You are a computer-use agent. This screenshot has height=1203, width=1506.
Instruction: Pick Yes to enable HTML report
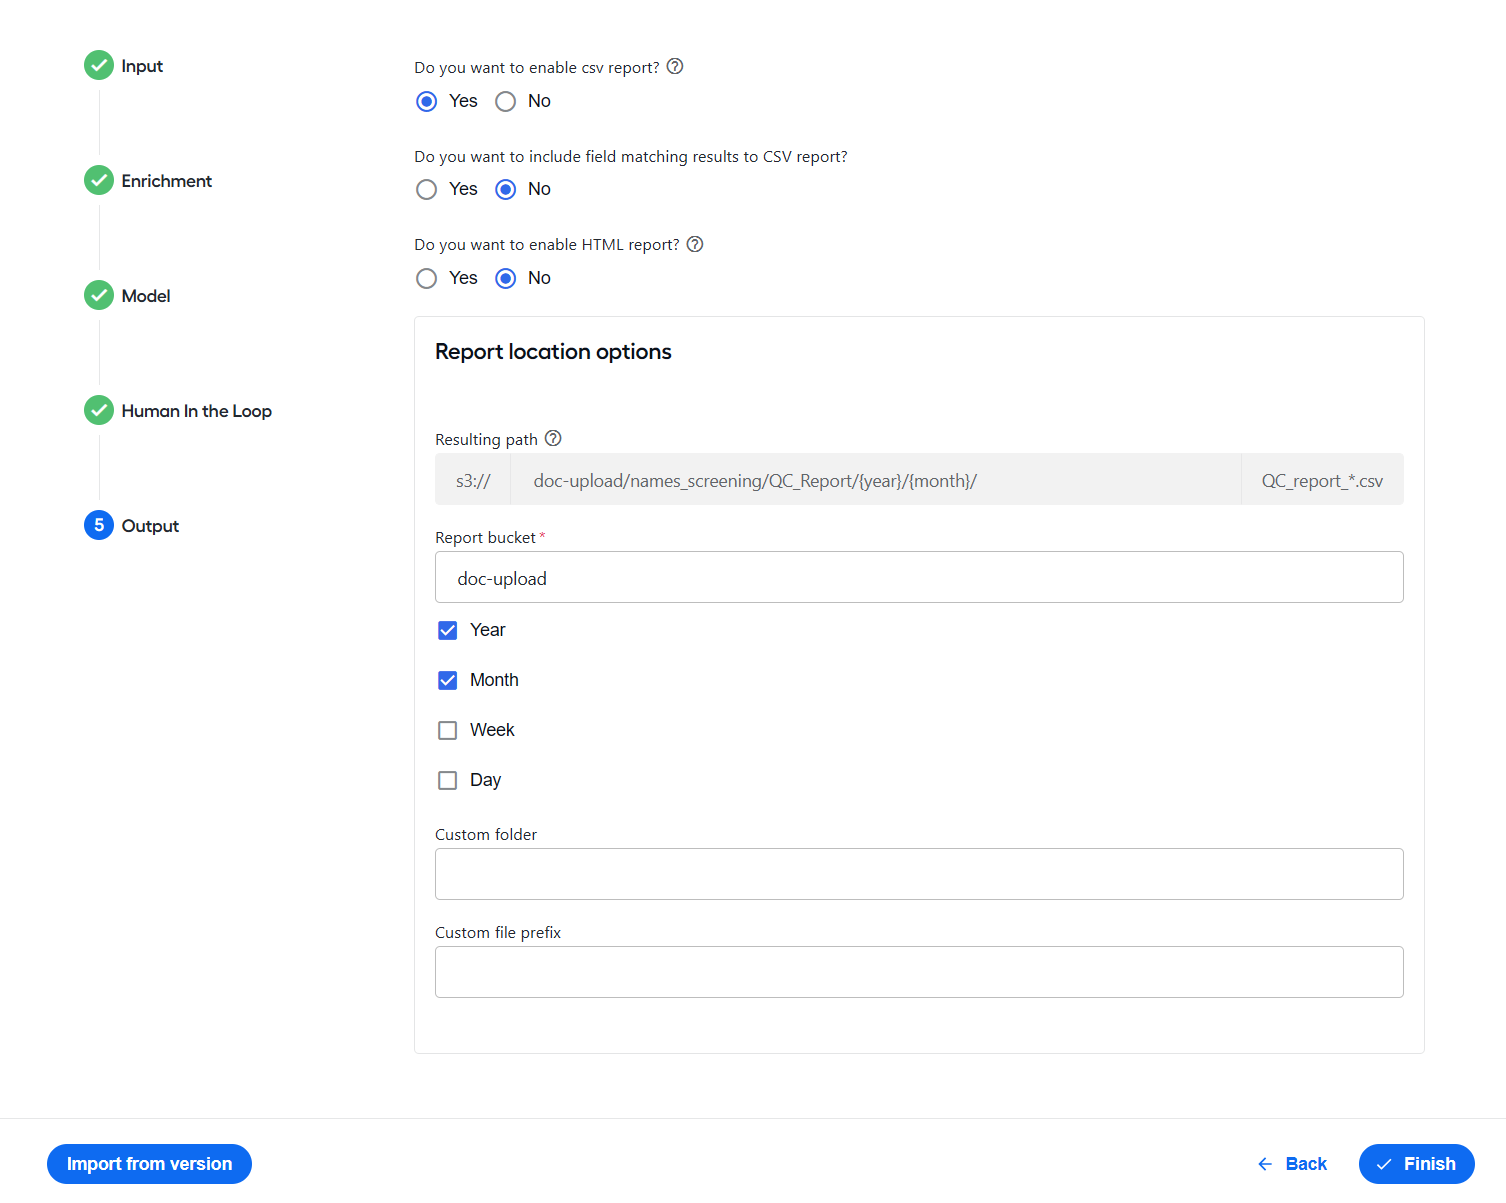(427, 279)
